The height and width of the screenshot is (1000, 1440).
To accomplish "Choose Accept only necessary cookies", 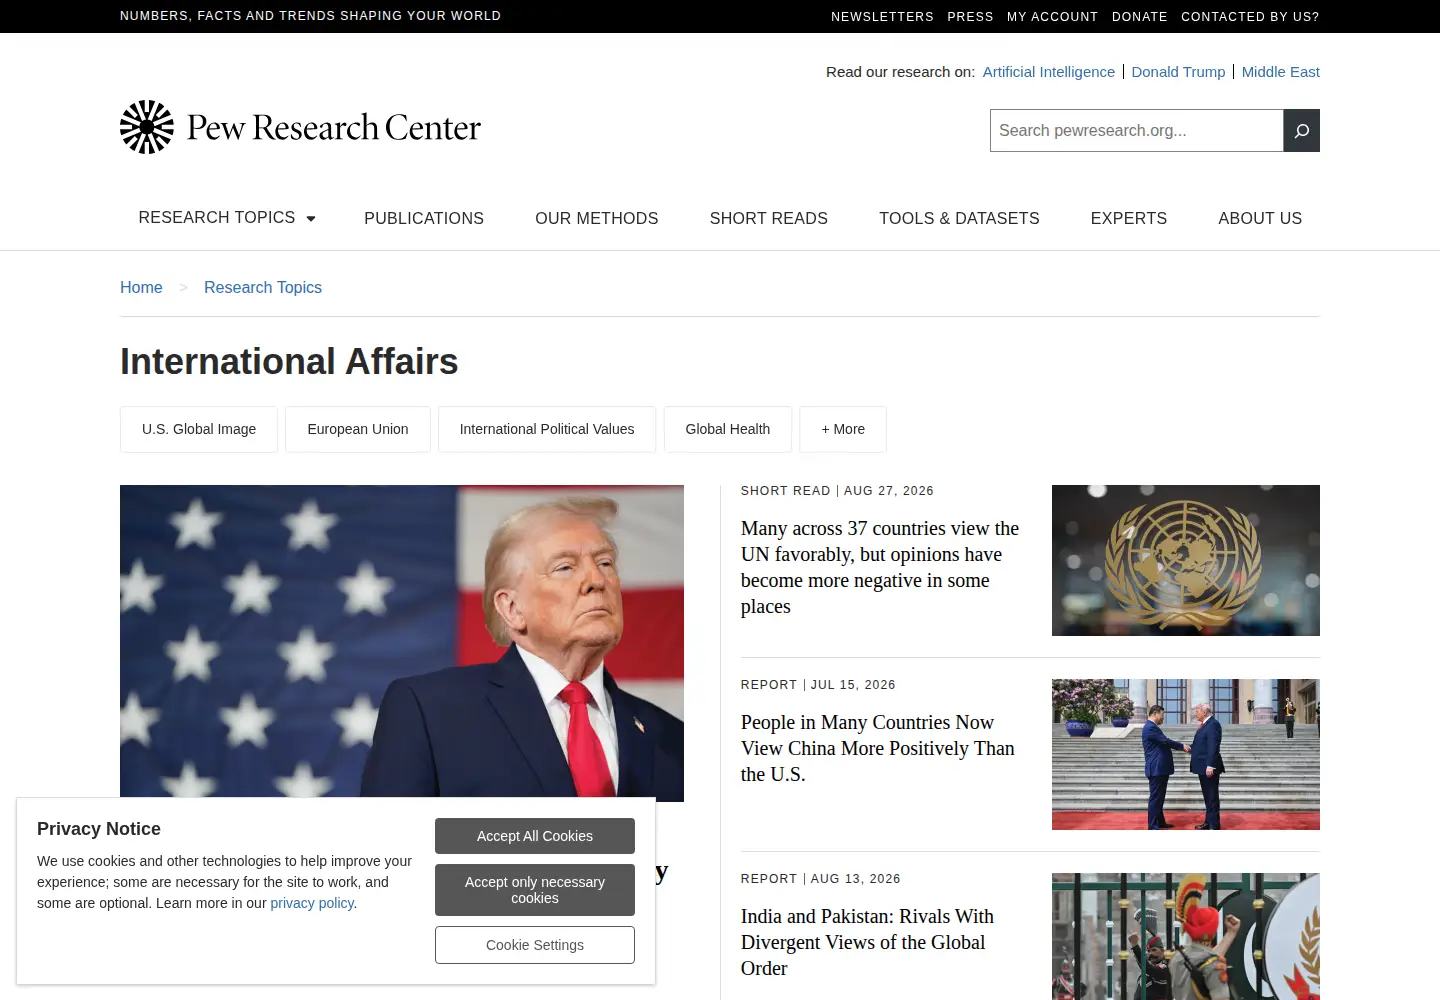I will click(535, 890).
